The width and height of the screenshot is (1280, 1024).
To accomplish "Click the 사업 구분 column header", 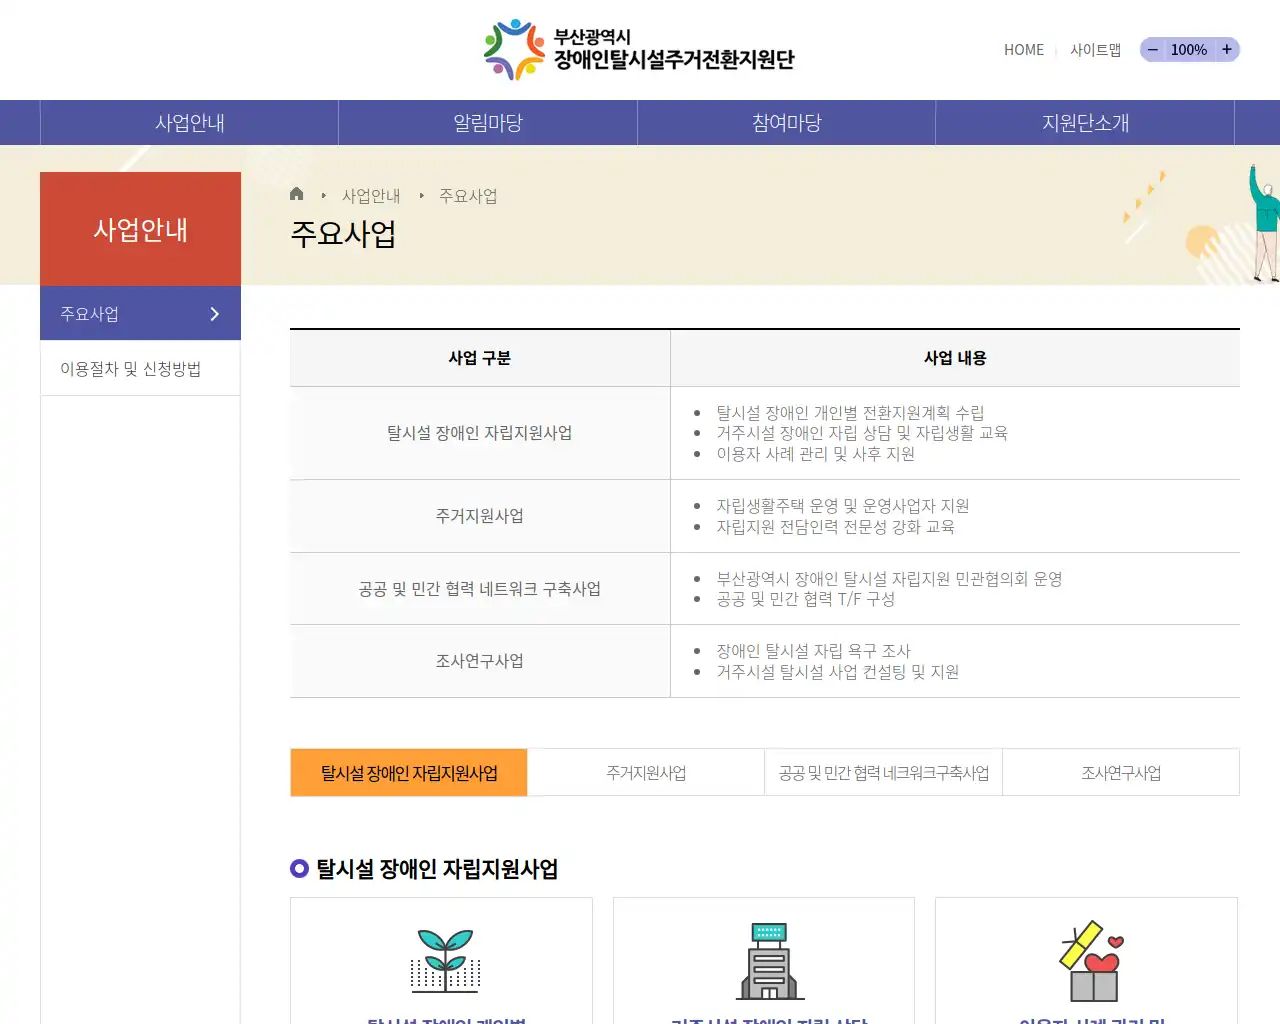I will (480, 358).
